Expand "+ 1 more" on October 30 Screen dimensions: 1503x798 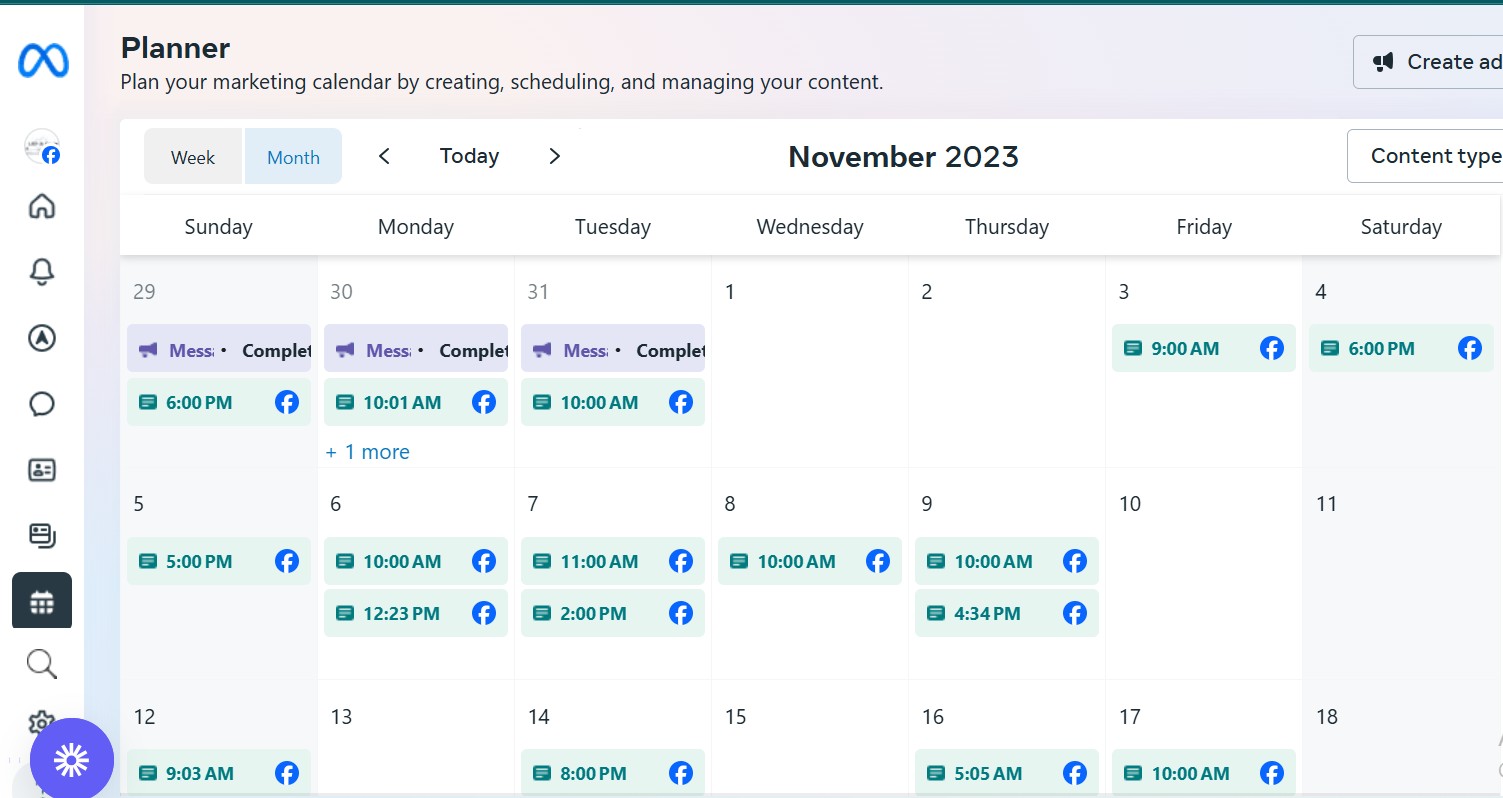pos(368,452)
